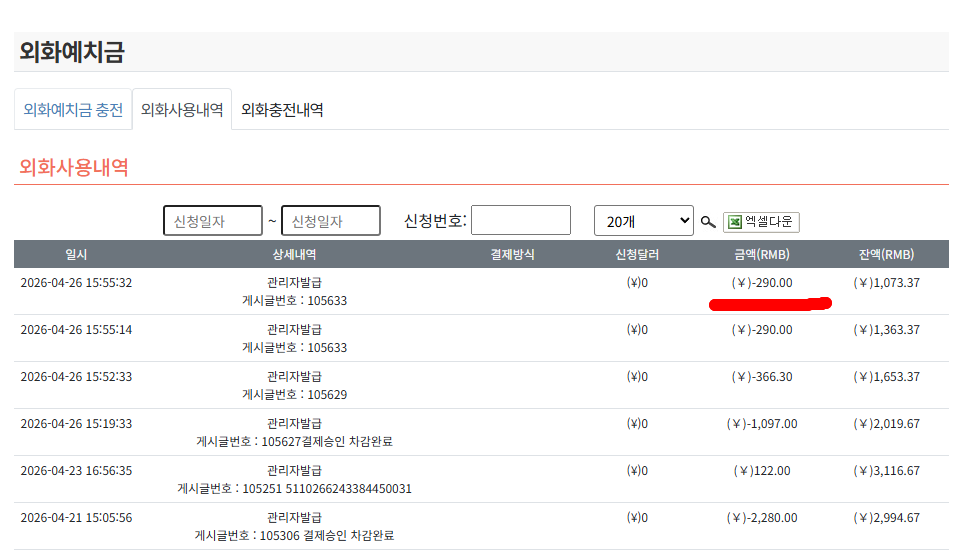This screenshot has height=557, width=961.
Task: Select the 외화사용내역 tab
Action: (182, 110)
